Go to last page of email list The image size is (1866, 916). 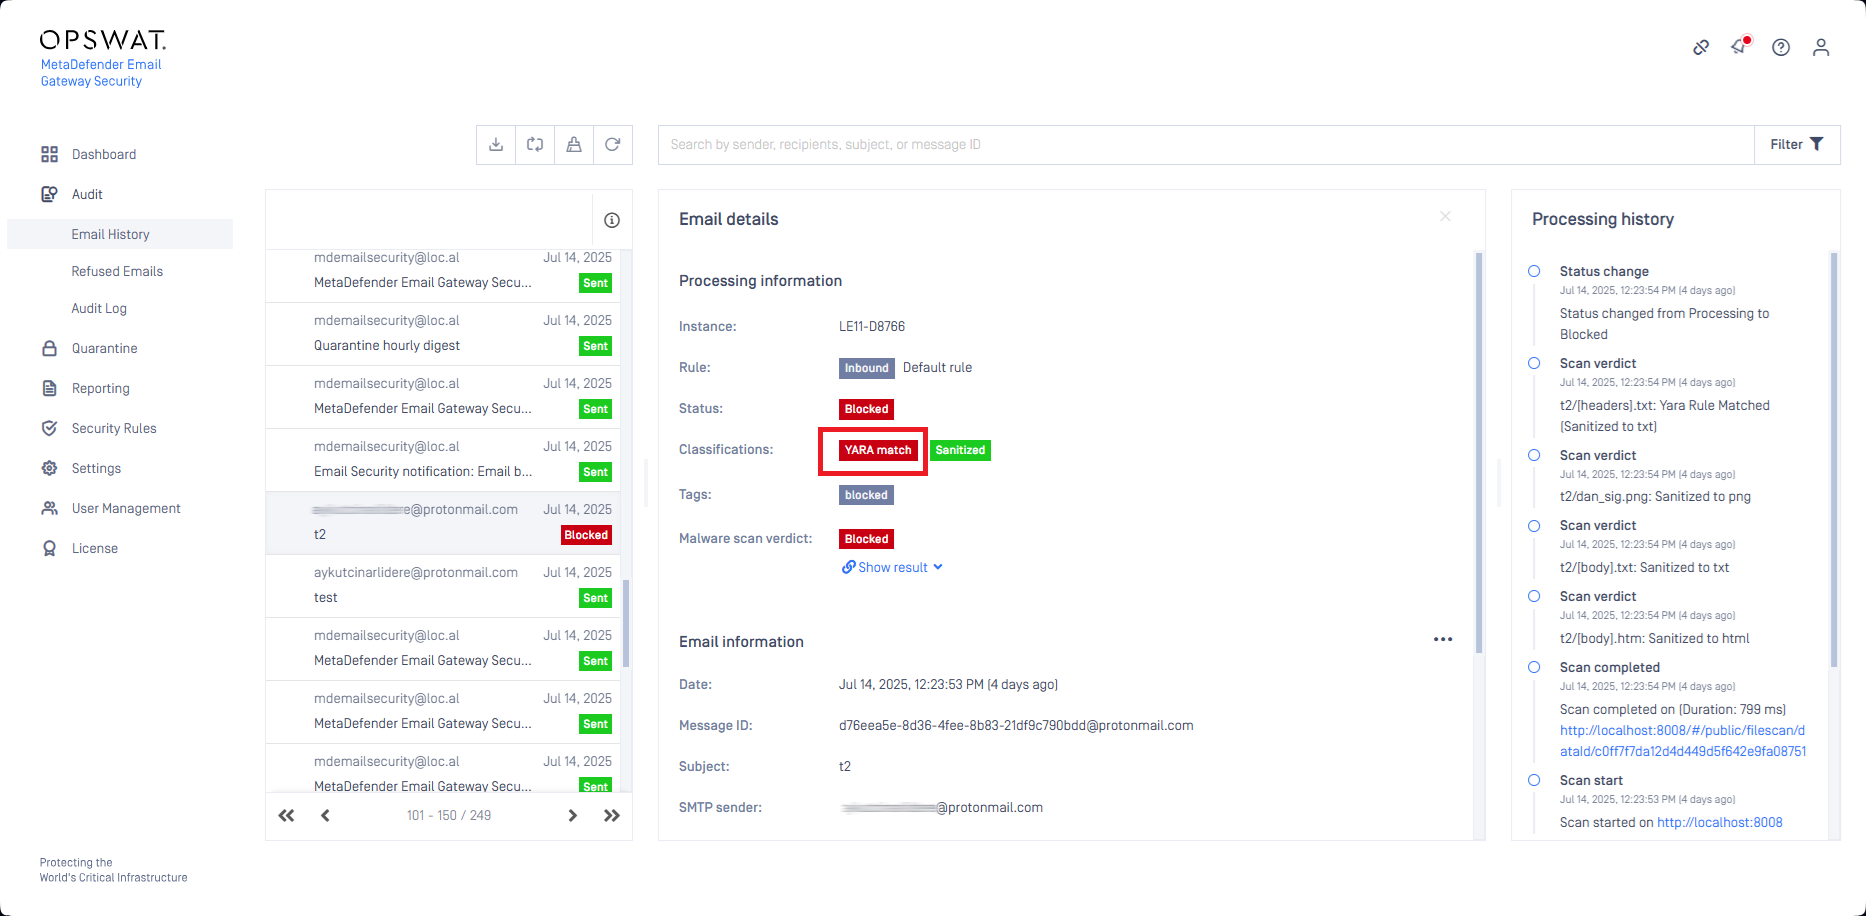[x=612, y=815]
